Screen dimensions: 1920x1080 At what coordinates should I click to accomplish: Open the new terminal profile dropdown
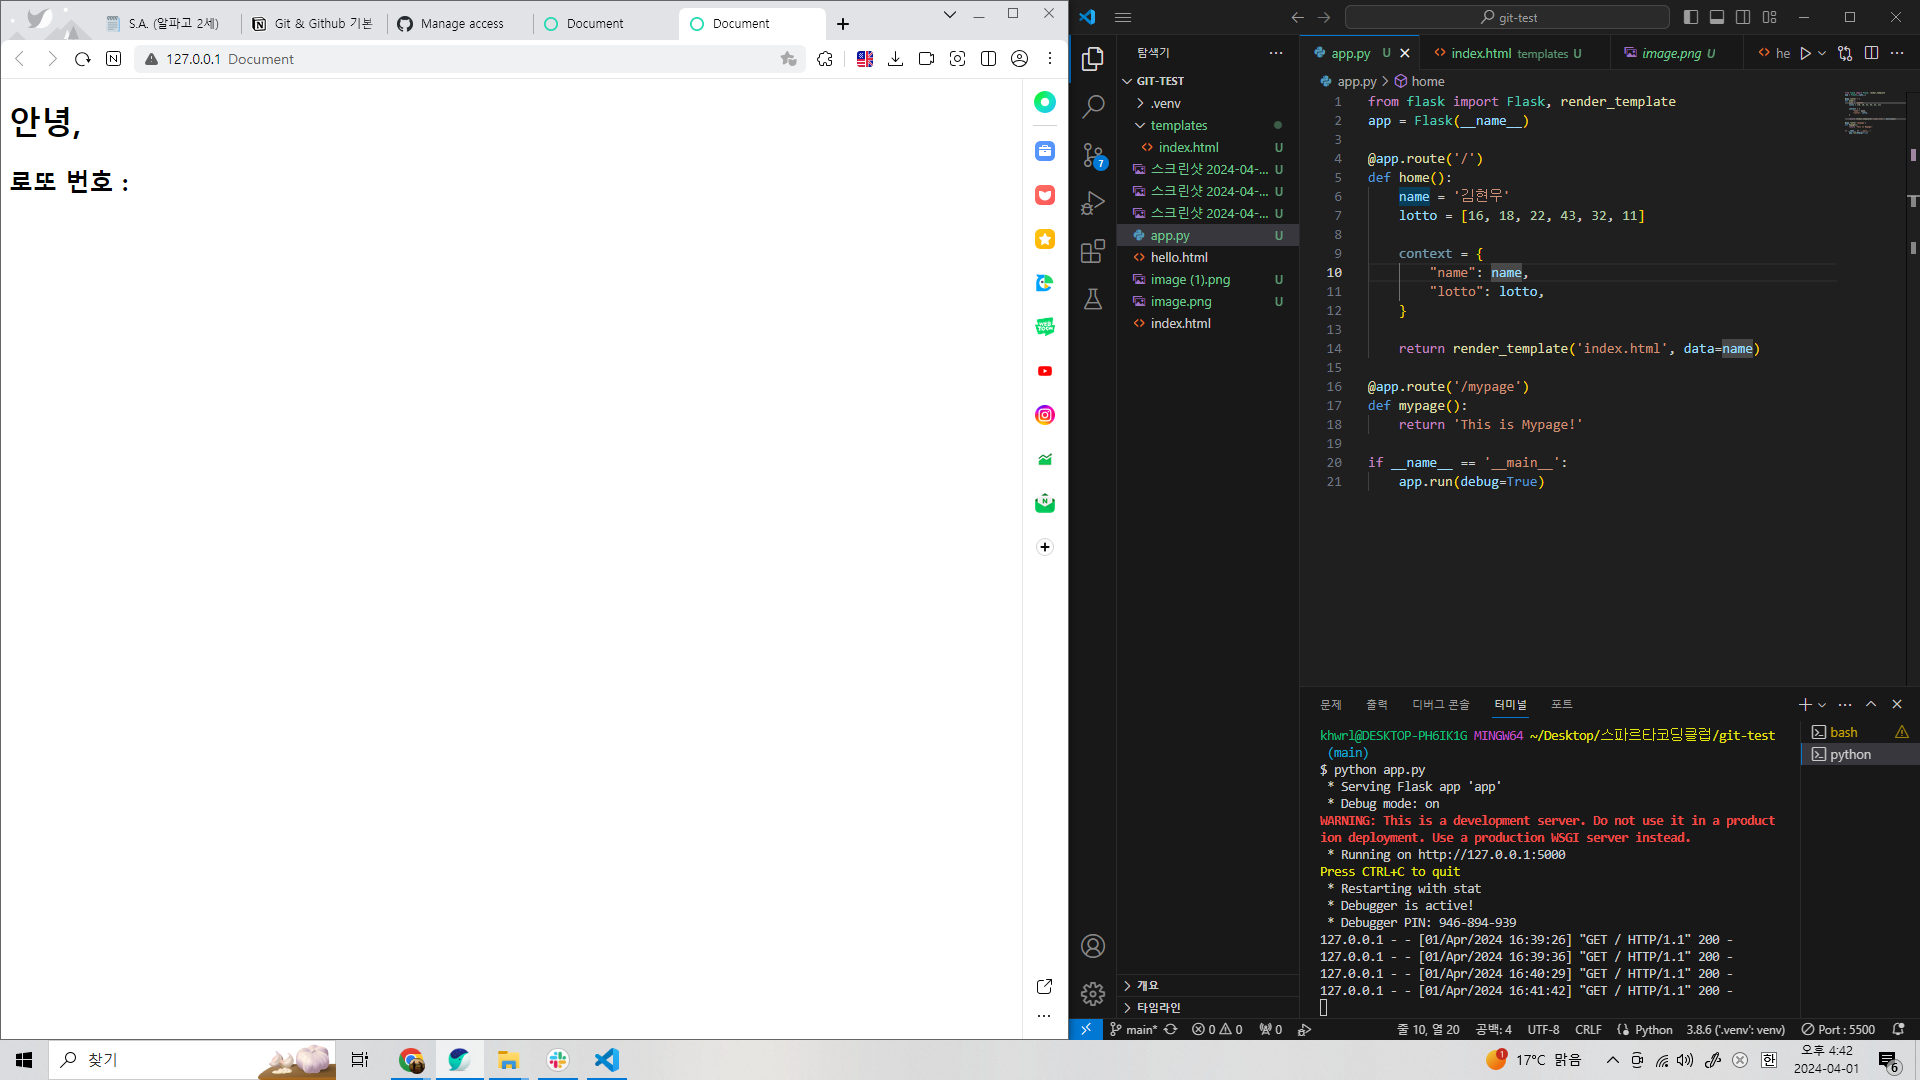(1822, 705)
